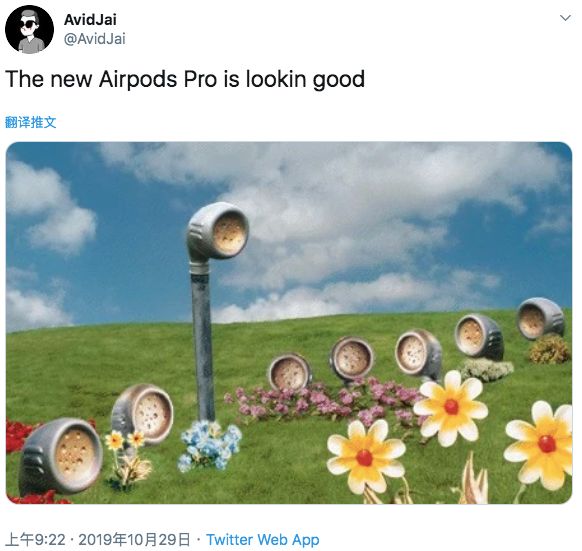Open the 上午9:22 · 2019年10月29日 timestamp
This screenshot has width=582, height=551.
(98, 539)
